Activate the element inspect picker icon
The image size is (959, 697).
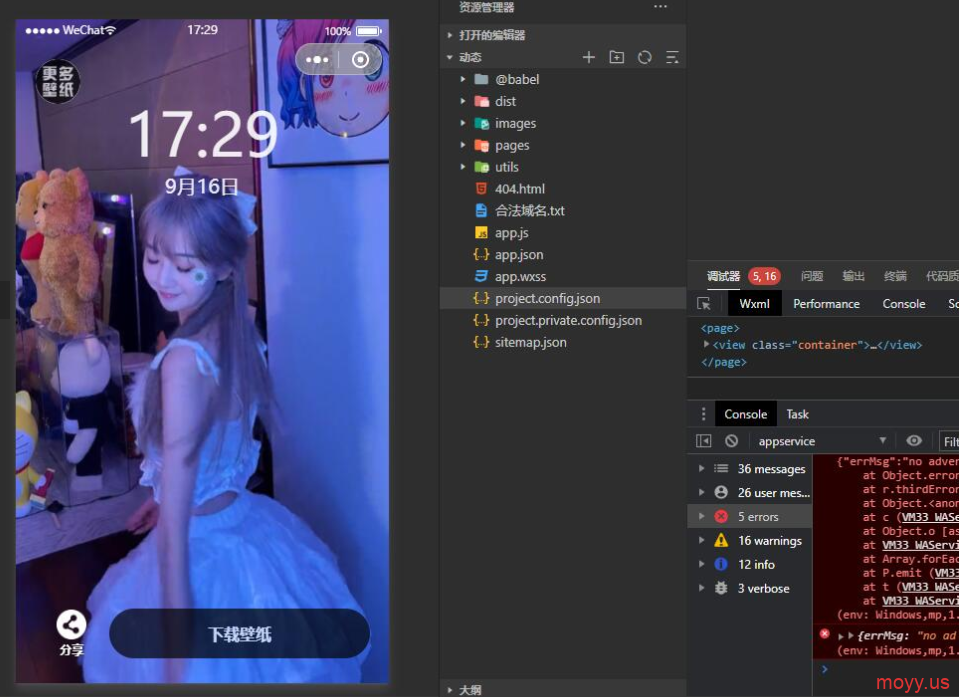pyautogui.click(x=704, y=304)
